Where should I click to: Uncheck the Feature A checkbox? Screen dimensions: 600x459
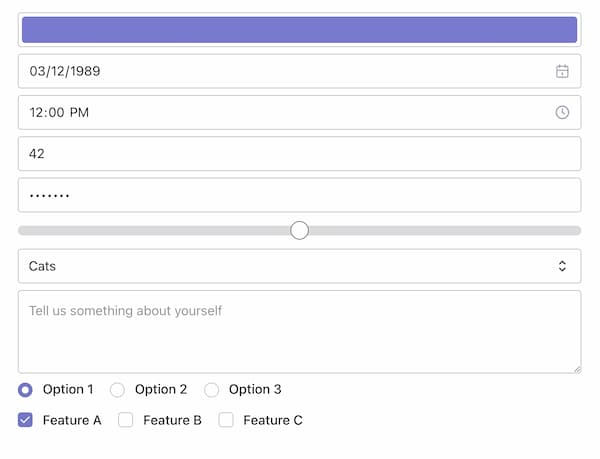tap(26, 420)
